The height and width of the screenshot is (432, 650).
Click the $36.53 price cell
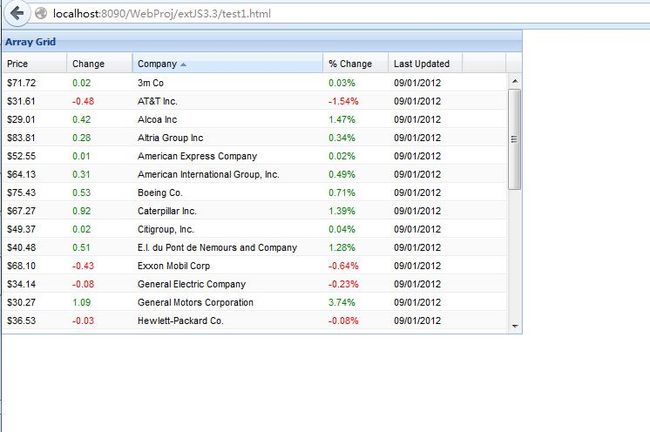pos(22,320)
